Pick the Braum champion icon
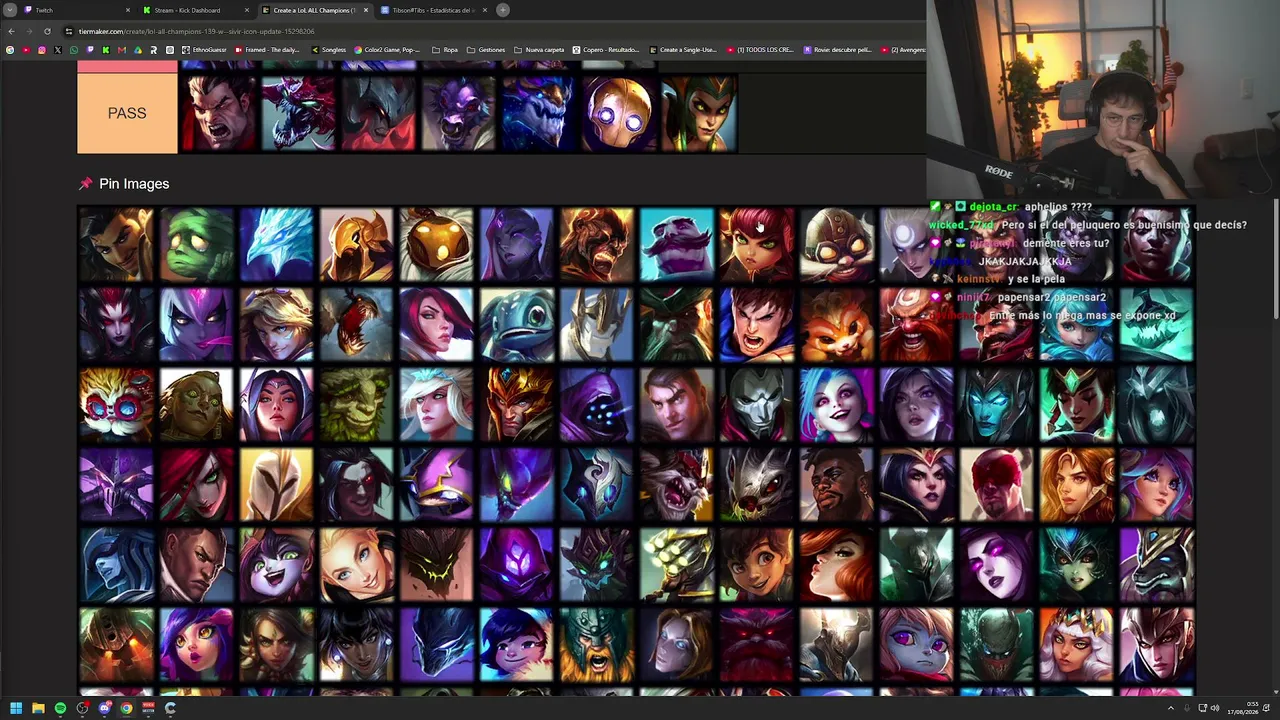This screenshot has width=1280, height=720. point(677,244)
